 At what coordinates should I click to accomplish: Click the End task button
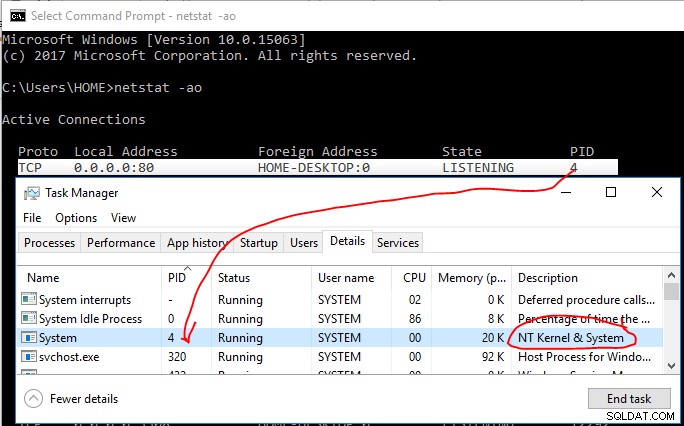[629, 399]
